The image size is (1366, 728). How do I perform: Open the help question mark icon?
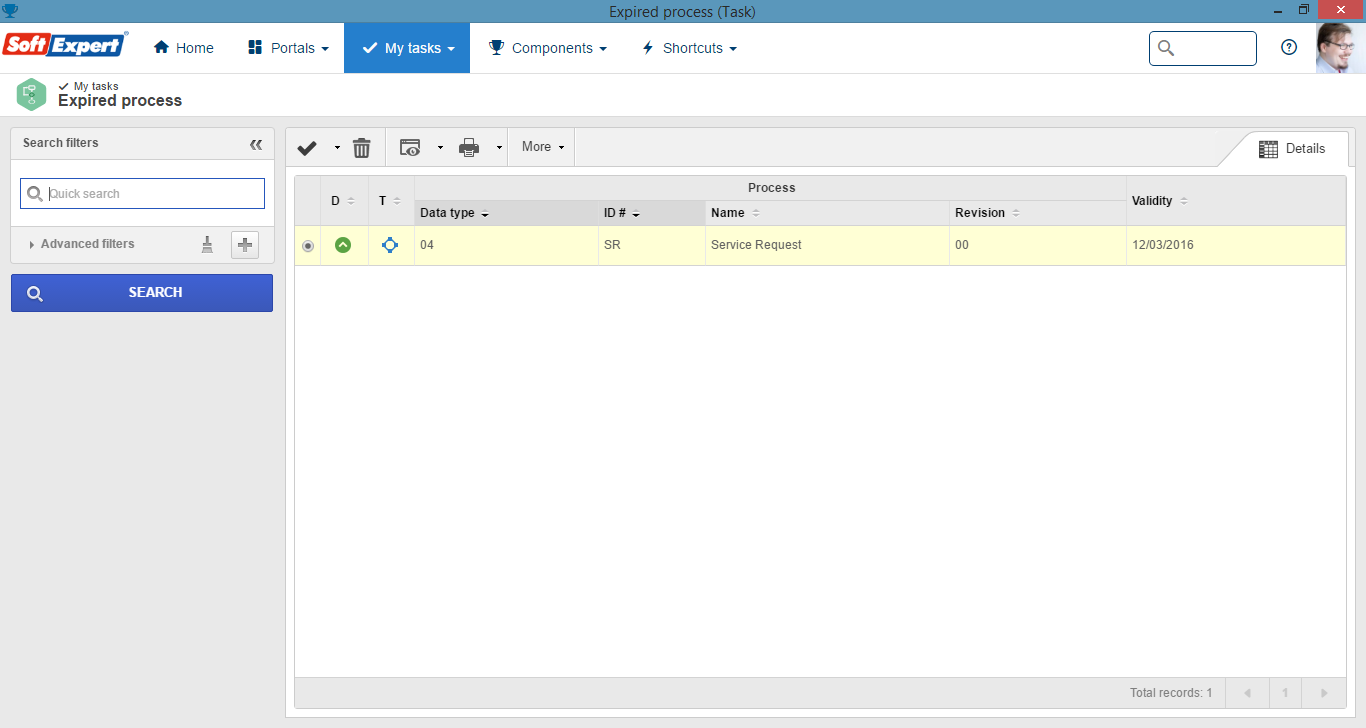click(x=1289, y=48)
